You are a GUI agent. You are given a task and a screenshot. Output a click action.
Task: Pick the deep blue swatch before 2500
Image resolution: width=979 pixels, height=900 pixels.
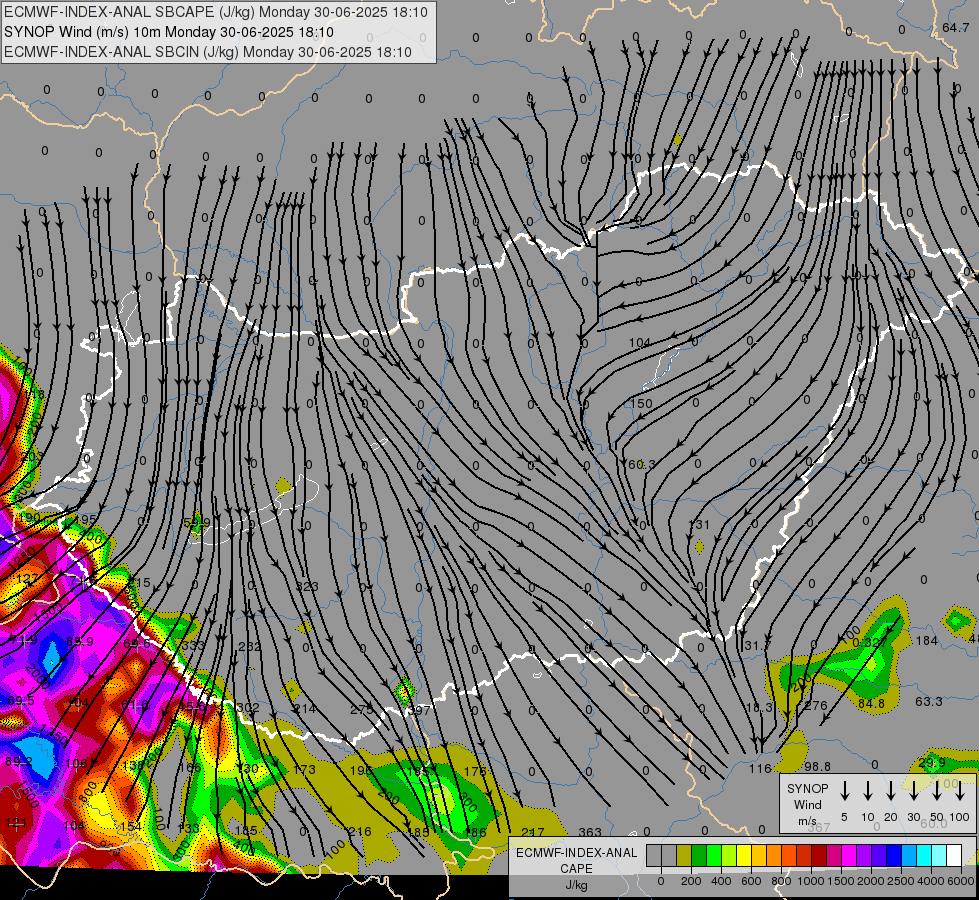[894, 855]
